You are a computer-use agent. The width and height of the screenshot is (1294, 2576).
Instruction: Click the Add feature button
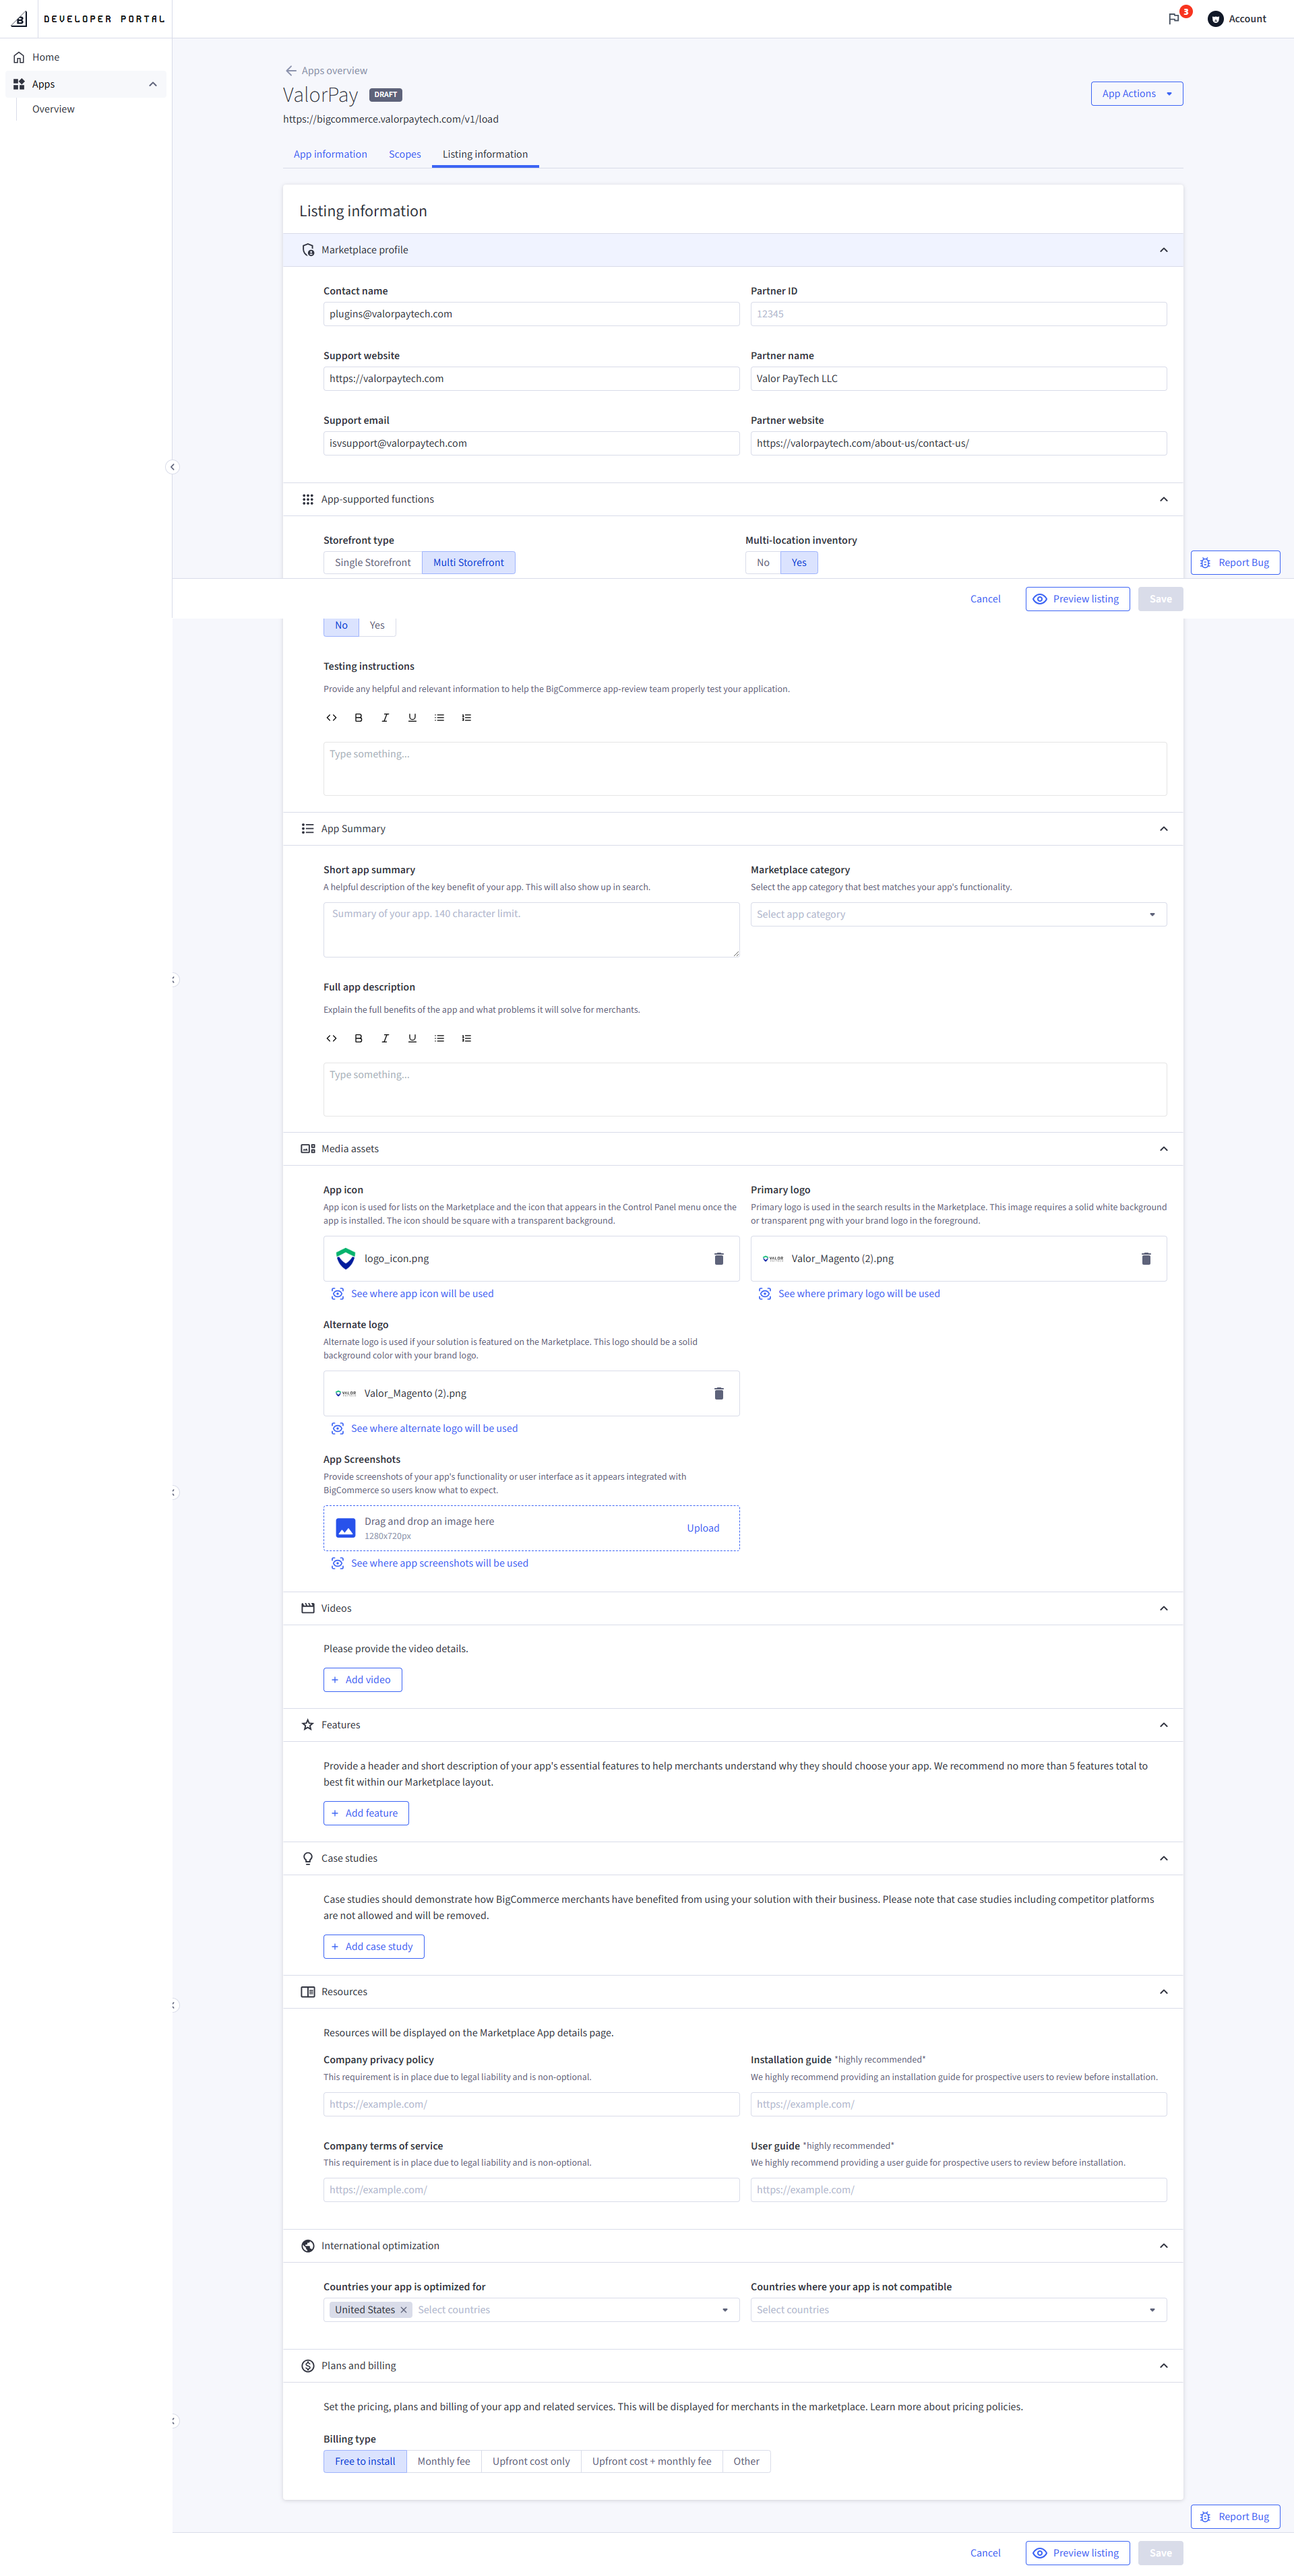click(366, 1813)
